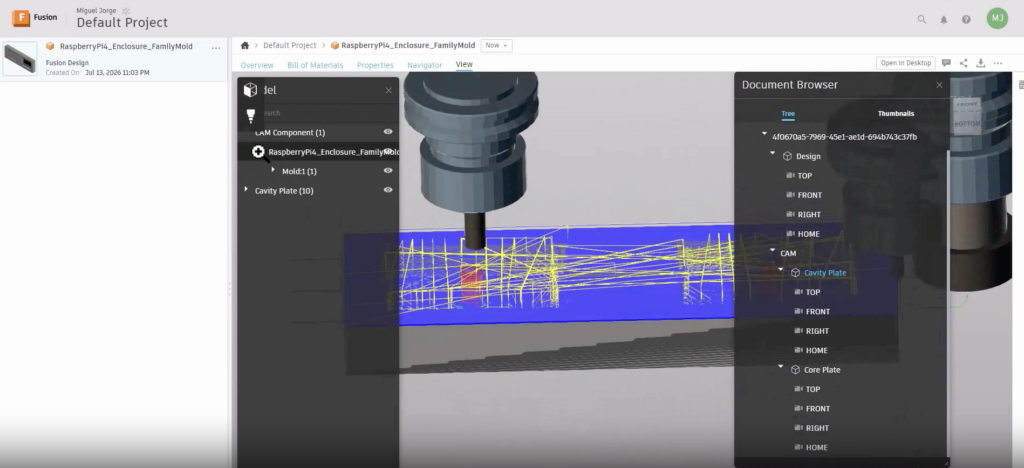Screen dimensions: 1024x468
Task: Open the ellipsis menu on the file card
Action: (x=216, y=48)
